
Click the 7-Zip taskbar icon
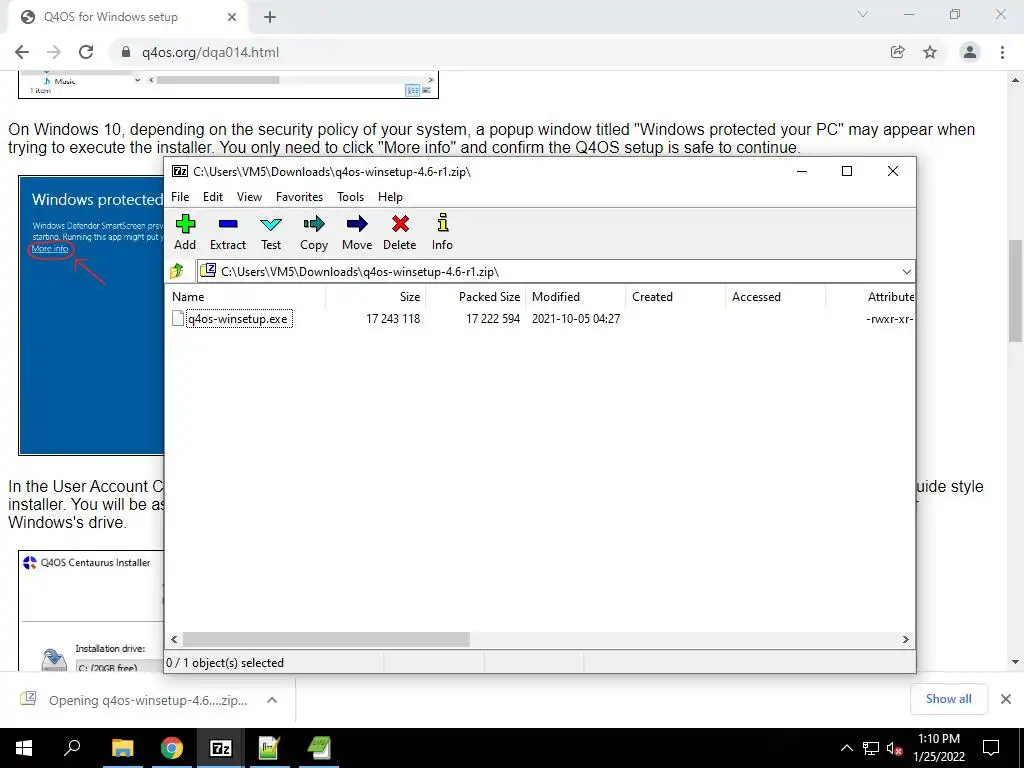coord(221,748)
